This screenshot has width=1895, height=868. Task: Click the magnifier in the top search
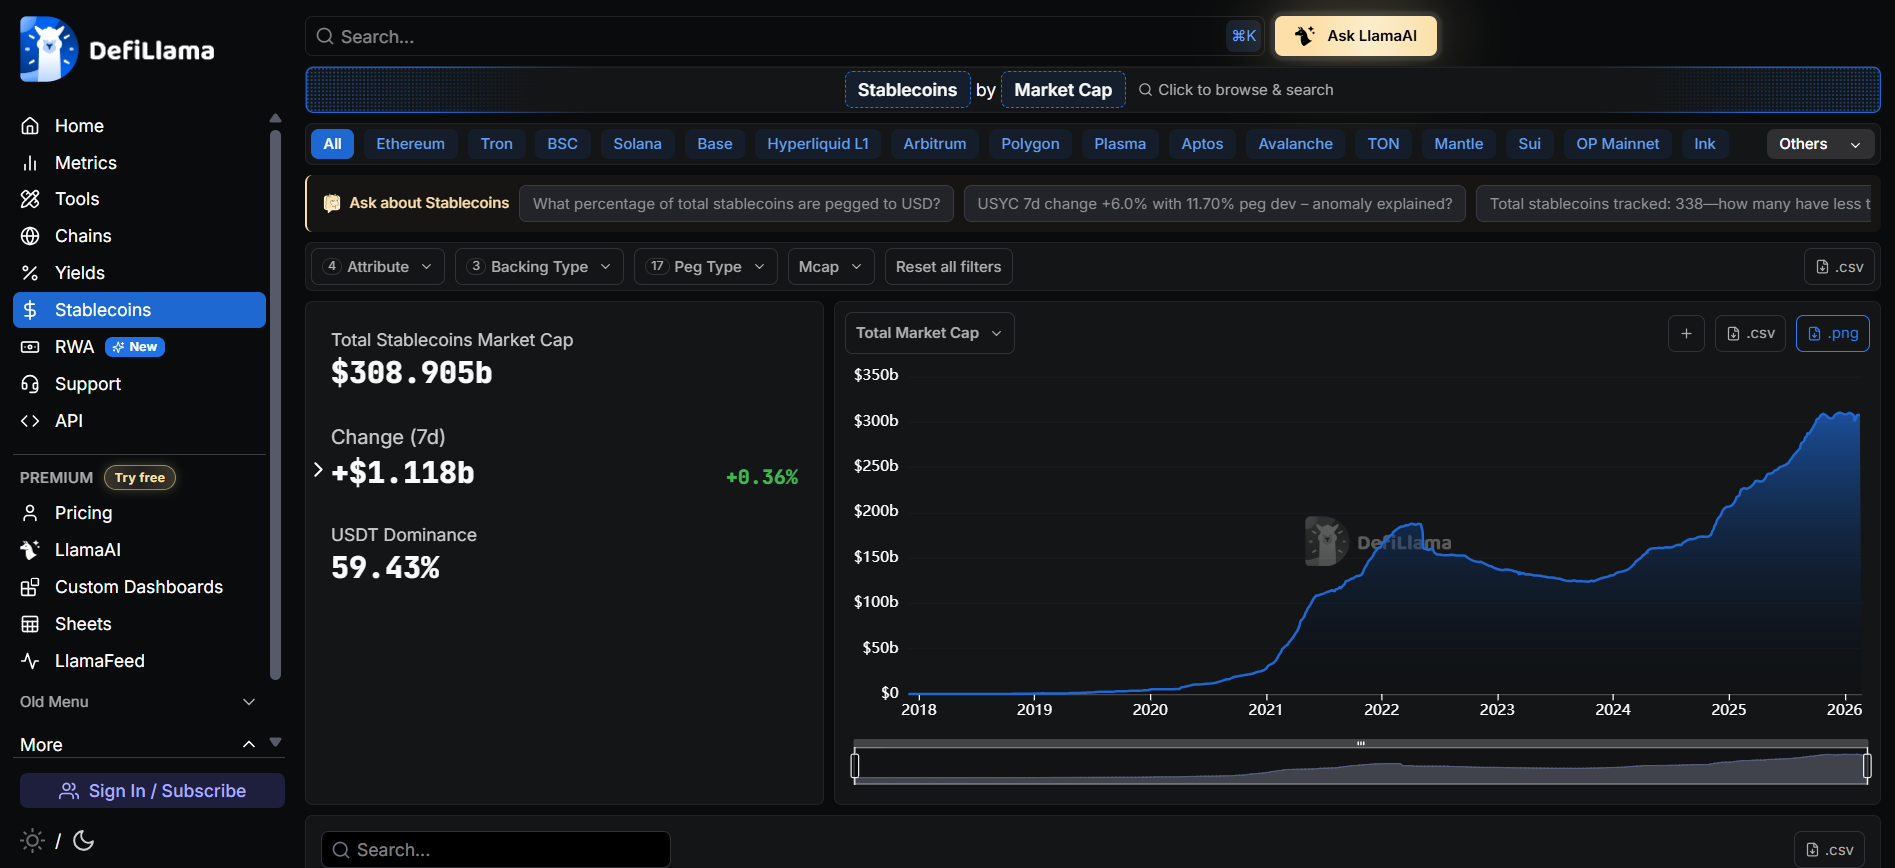[325, 36]
